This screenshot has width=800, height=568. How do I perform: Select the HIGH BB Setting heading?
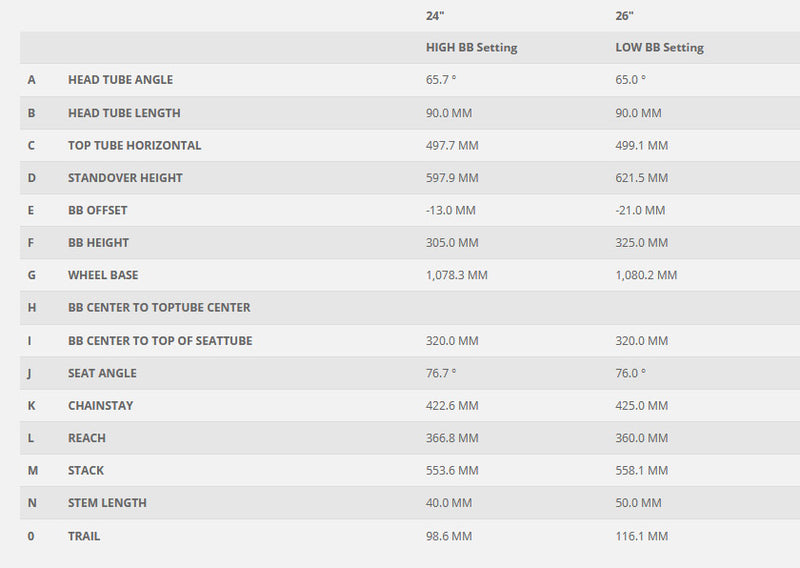tap(471, 48)
